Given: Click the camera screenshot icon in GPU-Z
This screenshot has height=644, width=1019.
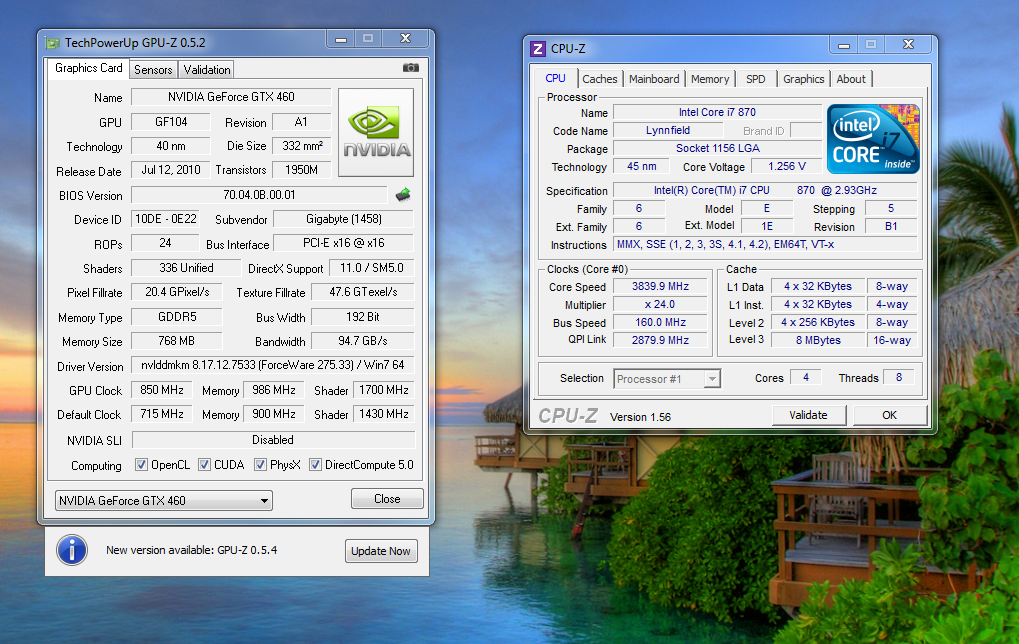Looking at the screenshot, I should tap(410, 68).
